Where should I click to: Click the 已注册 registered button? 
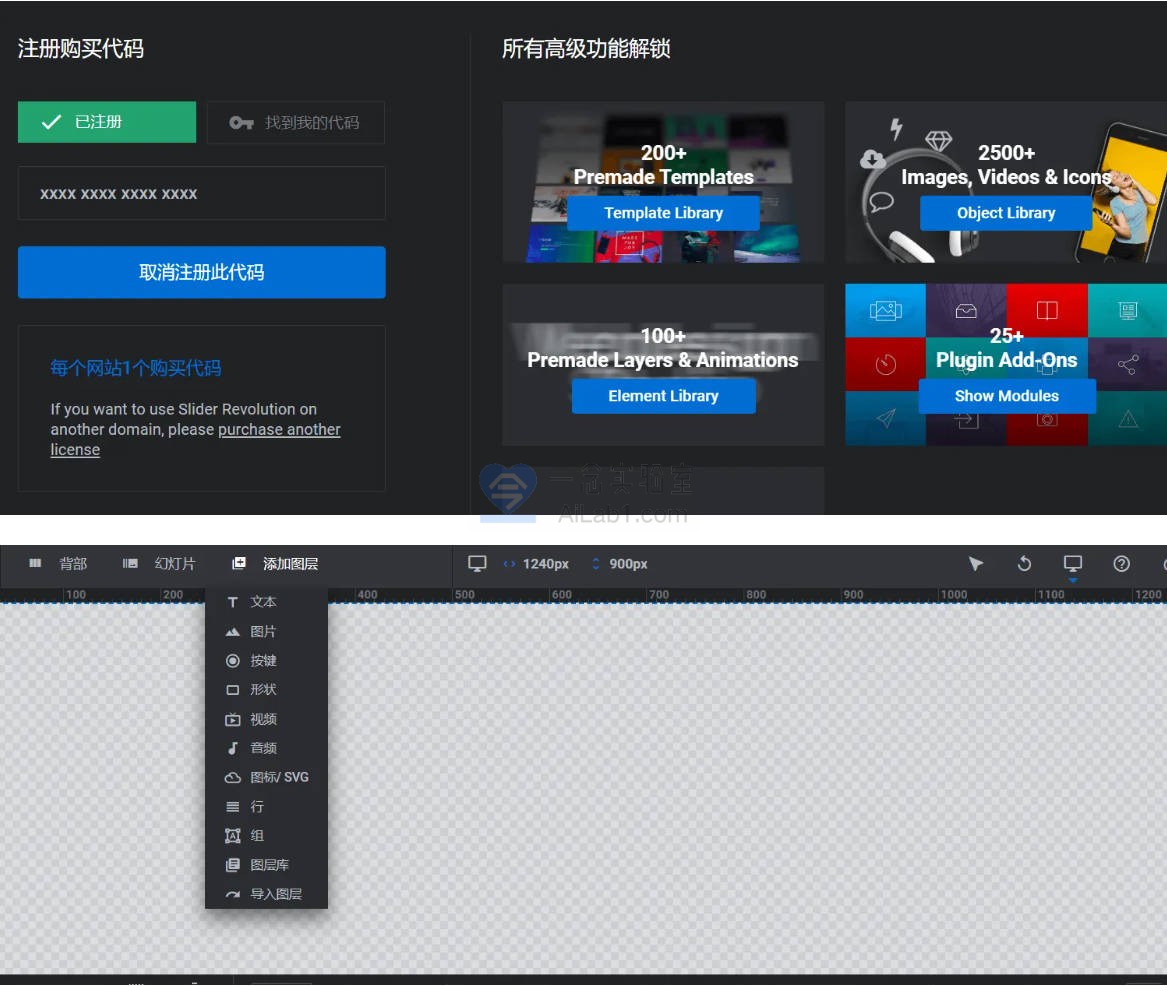106,122
